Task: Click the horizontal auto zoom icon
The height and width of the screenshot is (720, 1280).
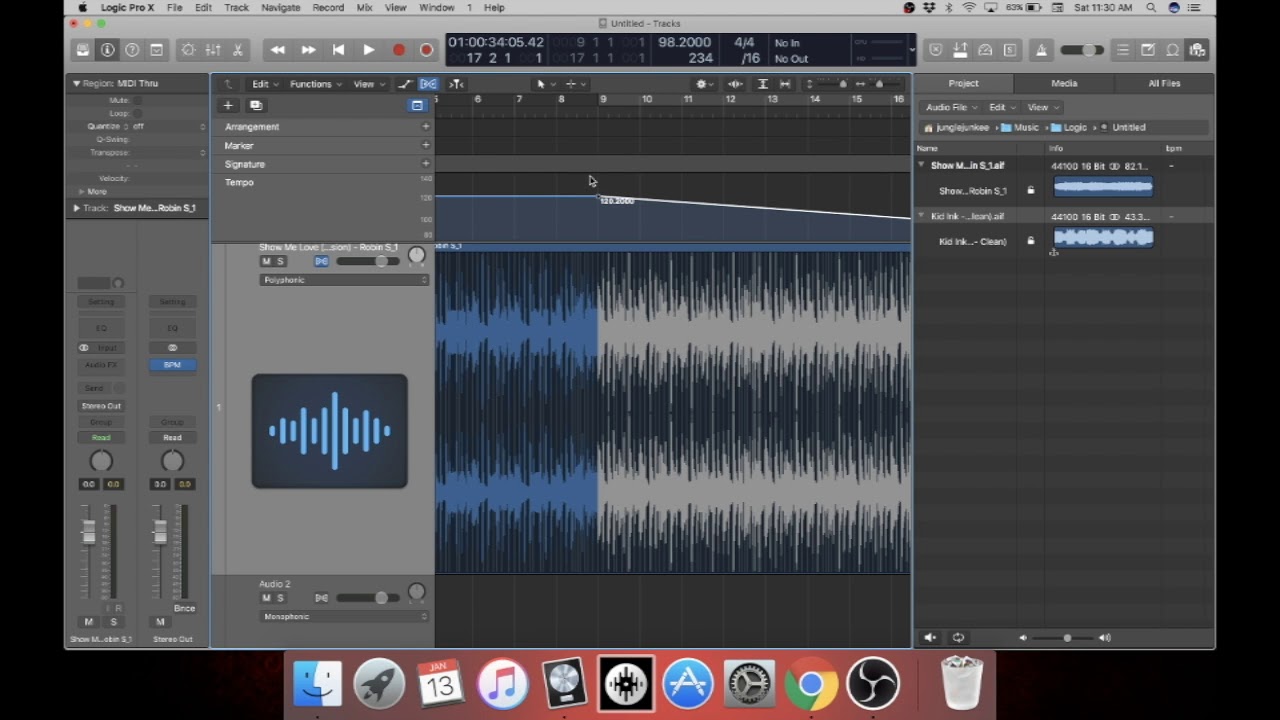Action: 785,84
